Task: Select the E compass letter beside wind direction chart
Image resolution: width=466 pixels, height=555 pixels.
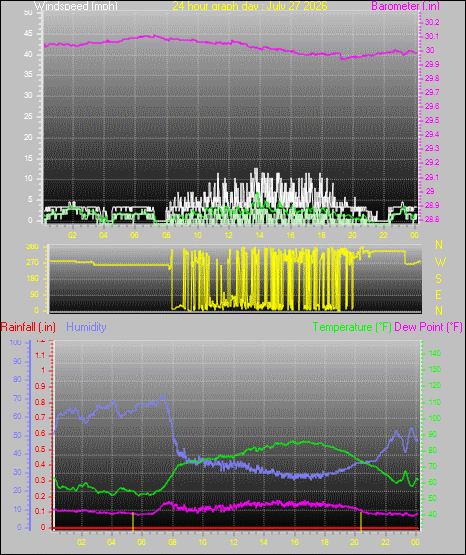Action: coord(438,294)
